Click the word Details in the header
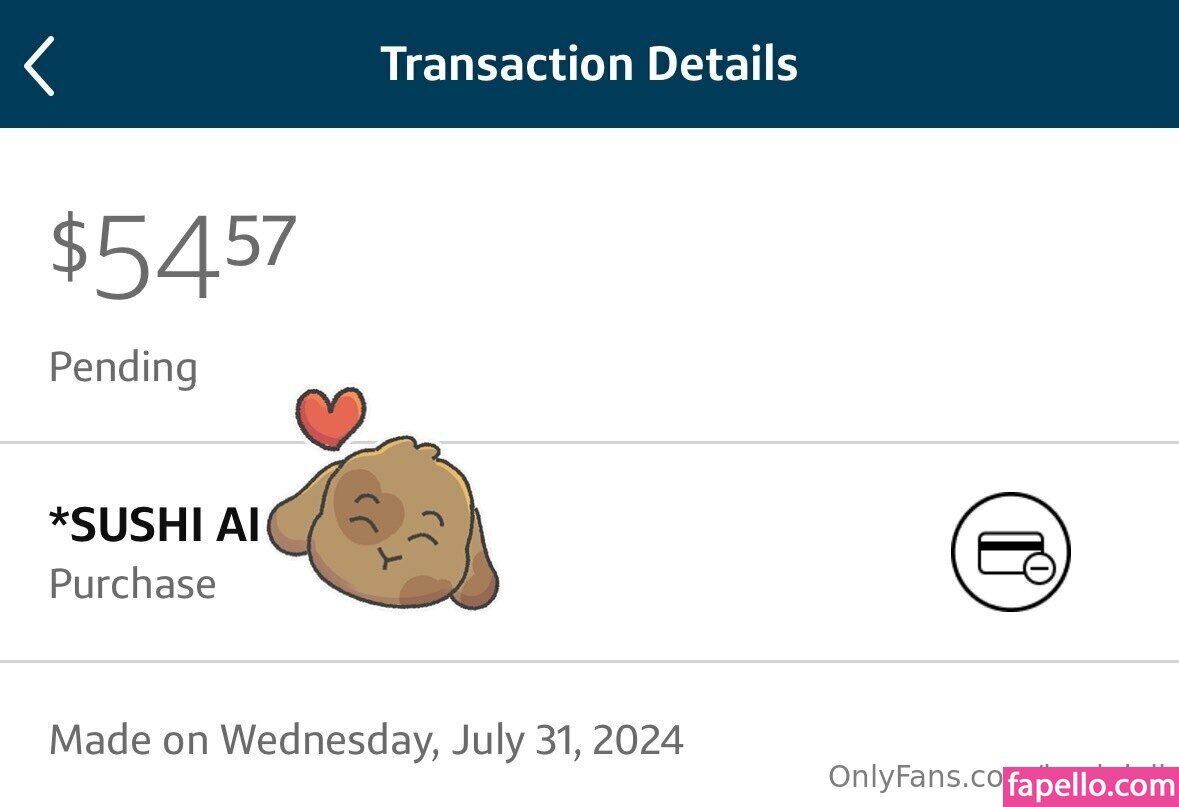The image size is (1179, 807). [722, 64]
